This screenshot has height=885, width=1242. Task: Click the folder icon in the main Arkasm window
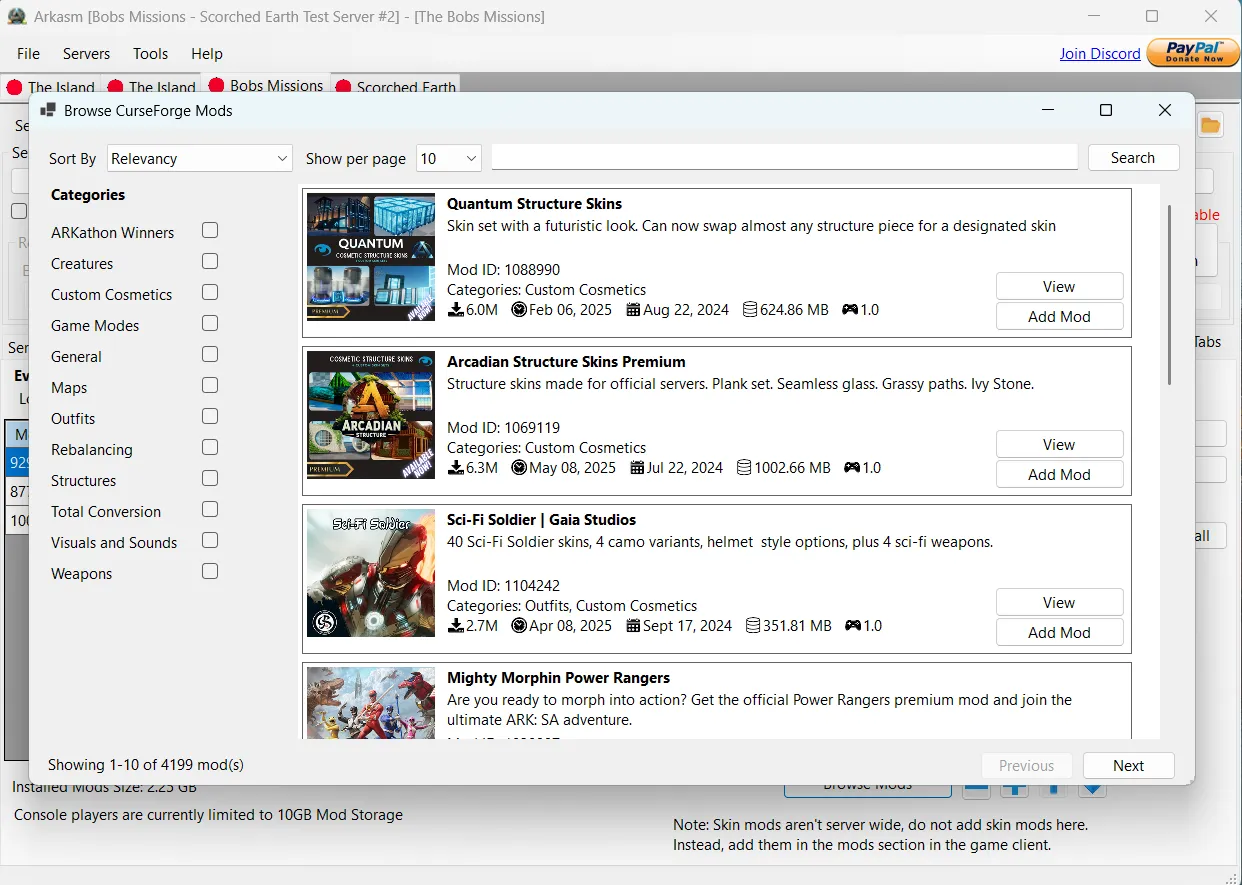(x=1211, y=125)
